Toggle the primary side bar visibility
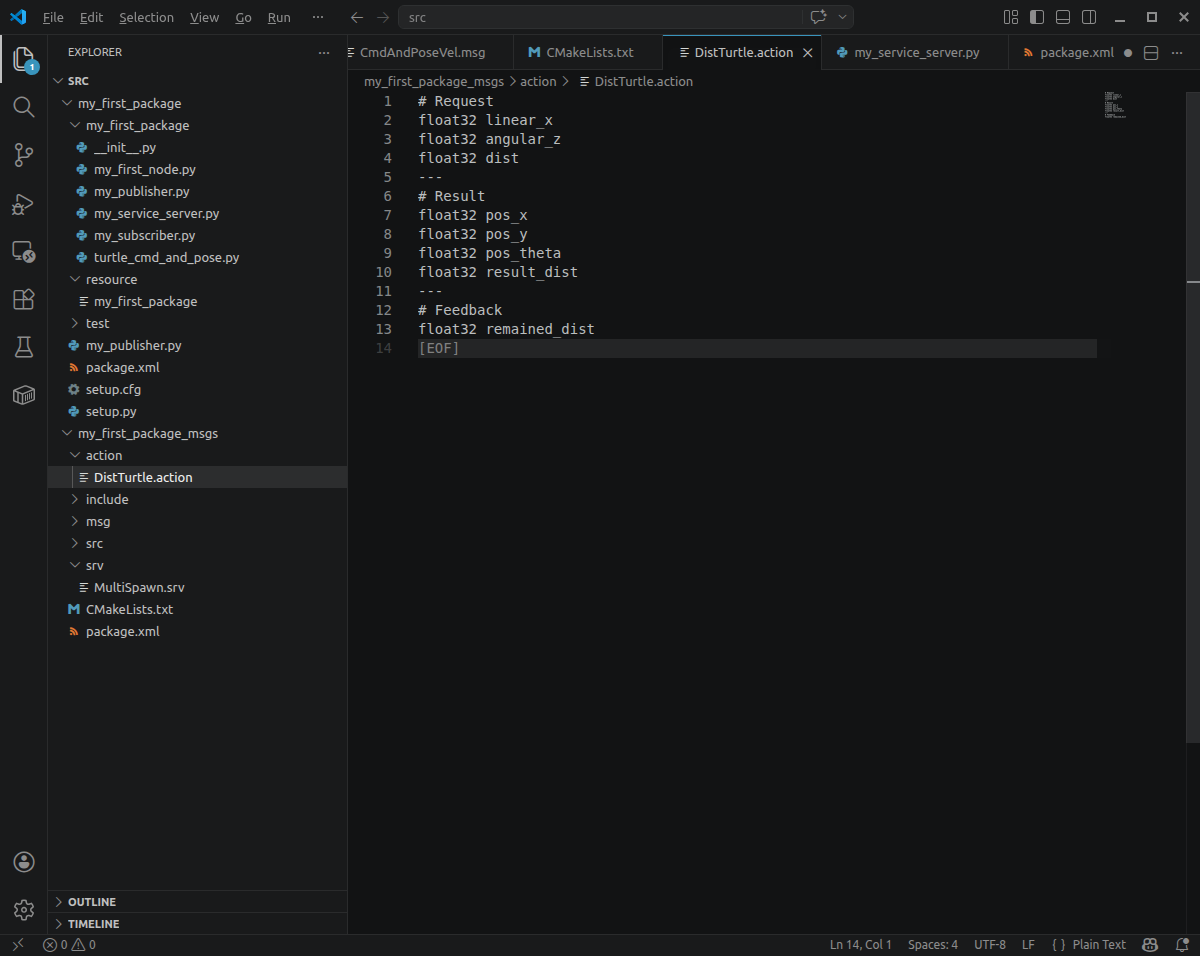1200x956 pixels. 1037,17
